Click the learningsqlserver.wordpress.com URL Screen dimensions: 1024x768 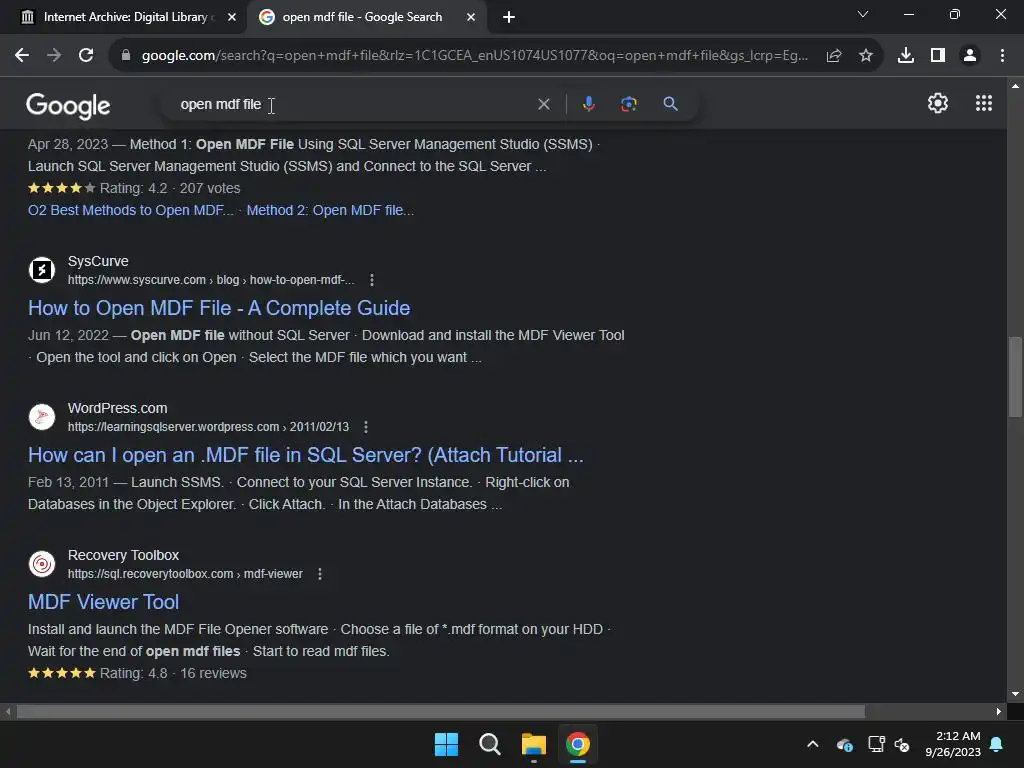click(x=208, y=427)
